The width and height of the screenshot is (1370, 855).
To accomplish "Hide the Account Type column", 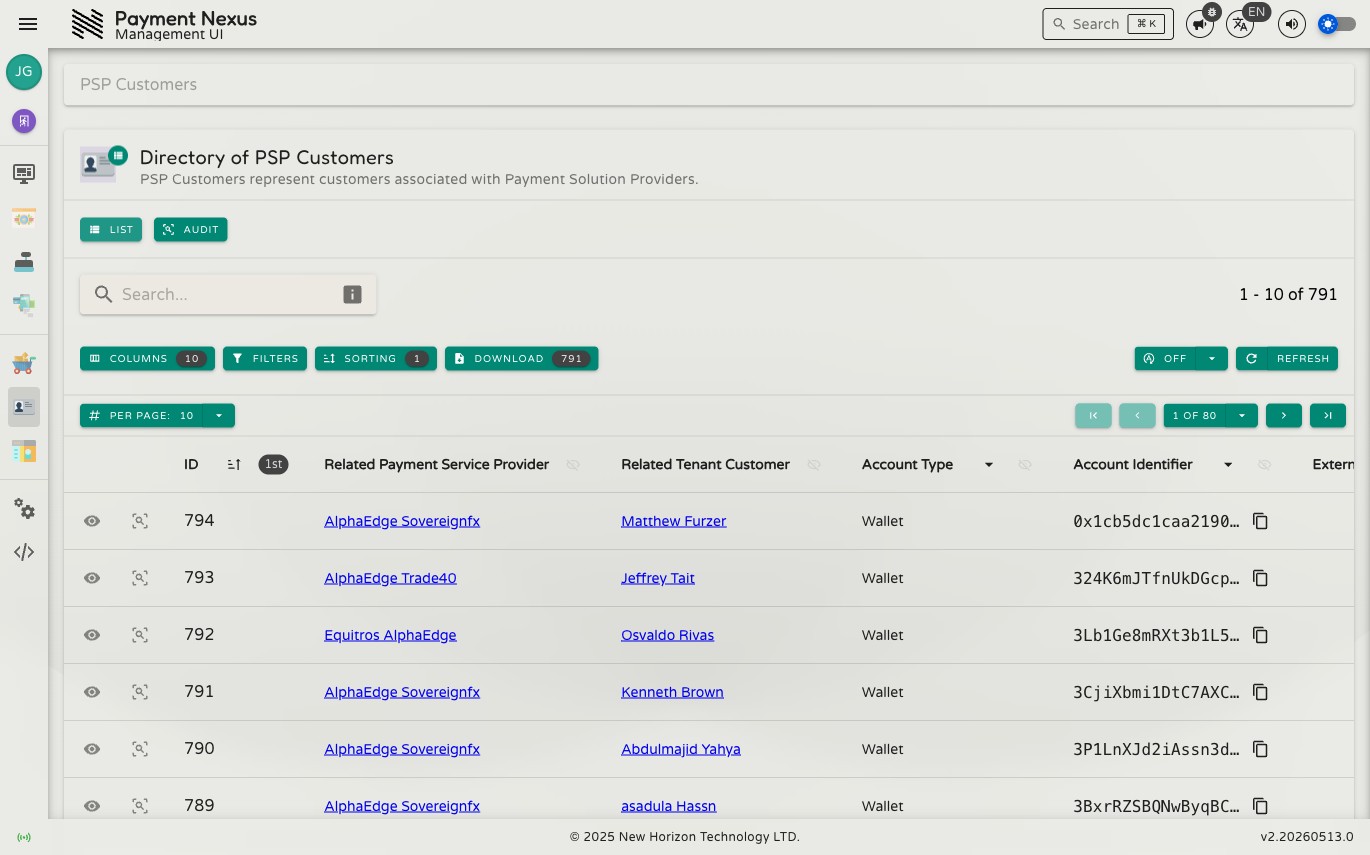I will (x=1025, y=465).
